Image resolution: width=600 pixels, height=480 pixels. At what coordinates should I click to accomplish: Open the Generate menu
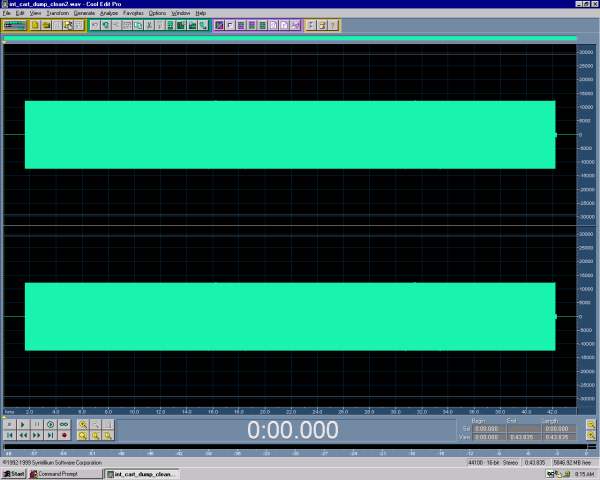click(x=84, y=13)
